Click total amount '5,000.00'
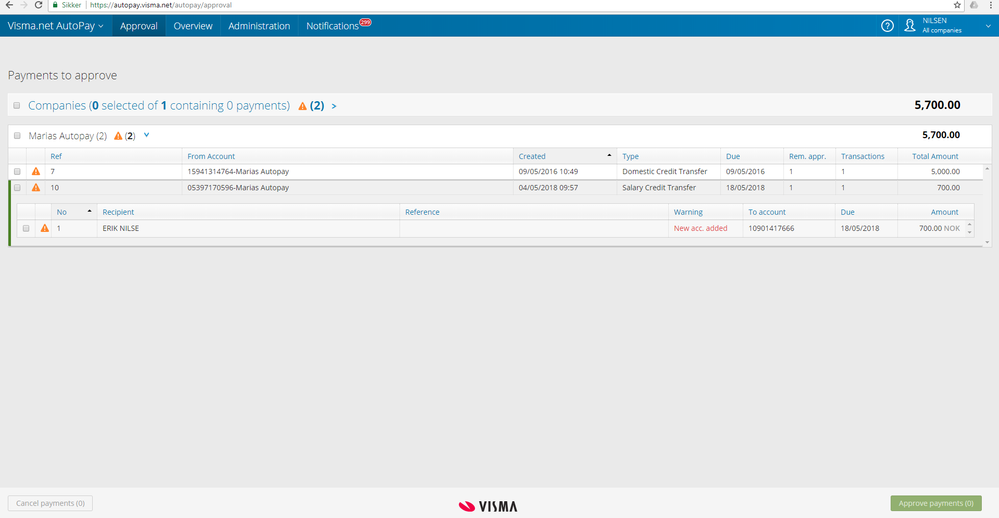The width and height of the screenshot is (999, 518). 945,171
